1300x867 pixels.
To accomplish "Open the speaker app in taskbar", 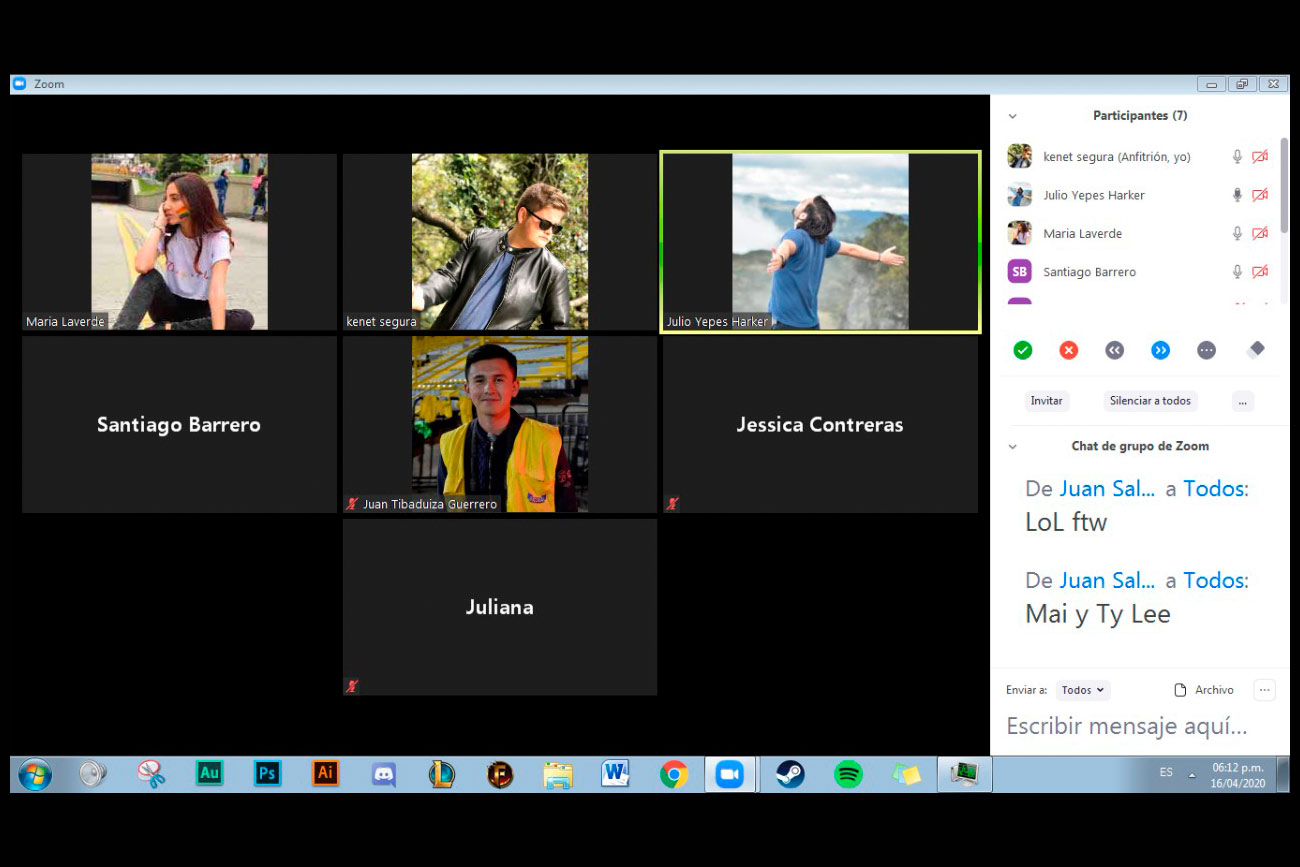I will 93,774.
